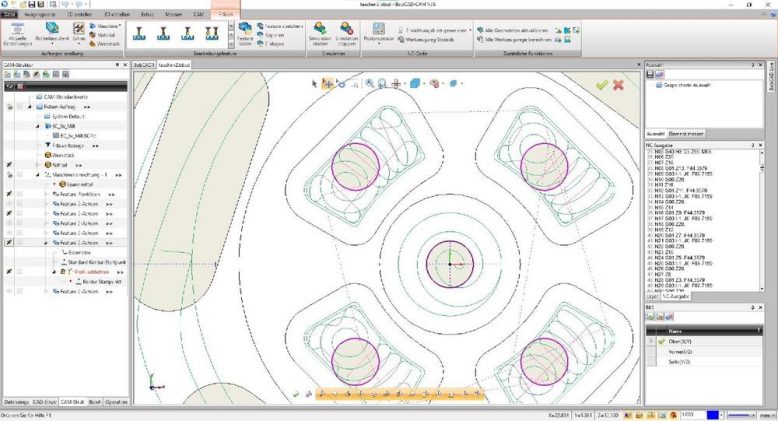
Task: Click the blue color swatch in status bar
Action: (714, 413)
